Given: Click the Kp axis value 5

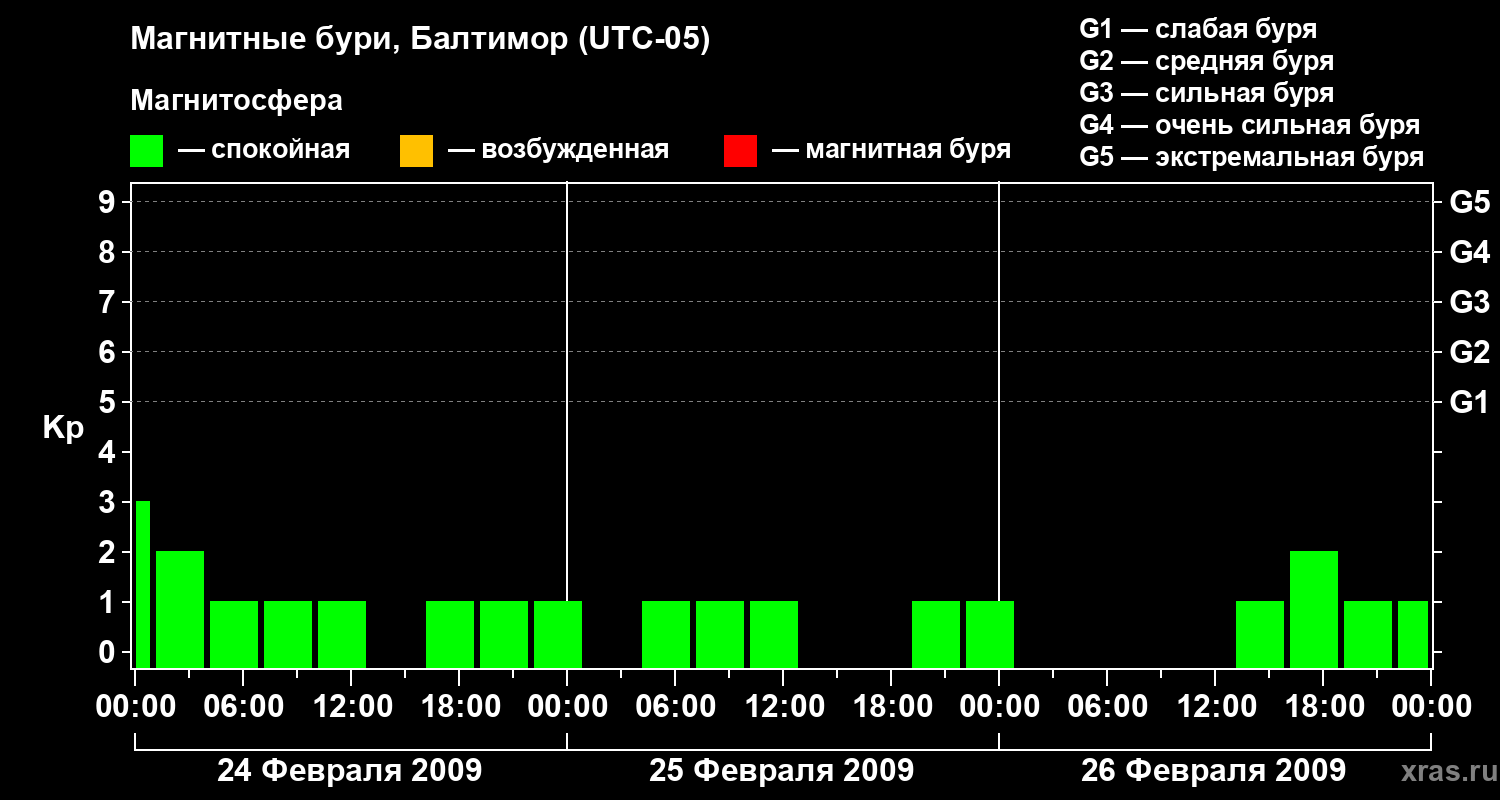Looking at the screenshot, I should (109, 402).
